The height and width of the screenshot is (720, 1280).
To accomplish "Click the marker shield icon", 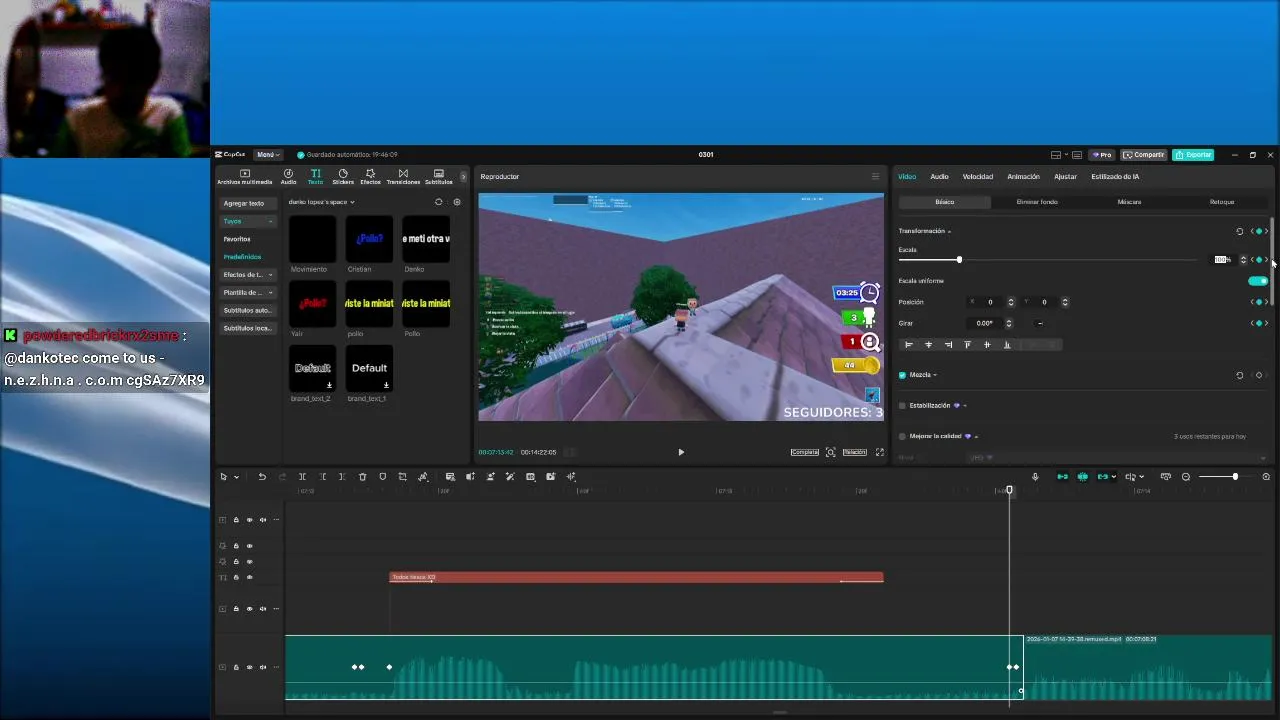I will [x=382, y=477].
